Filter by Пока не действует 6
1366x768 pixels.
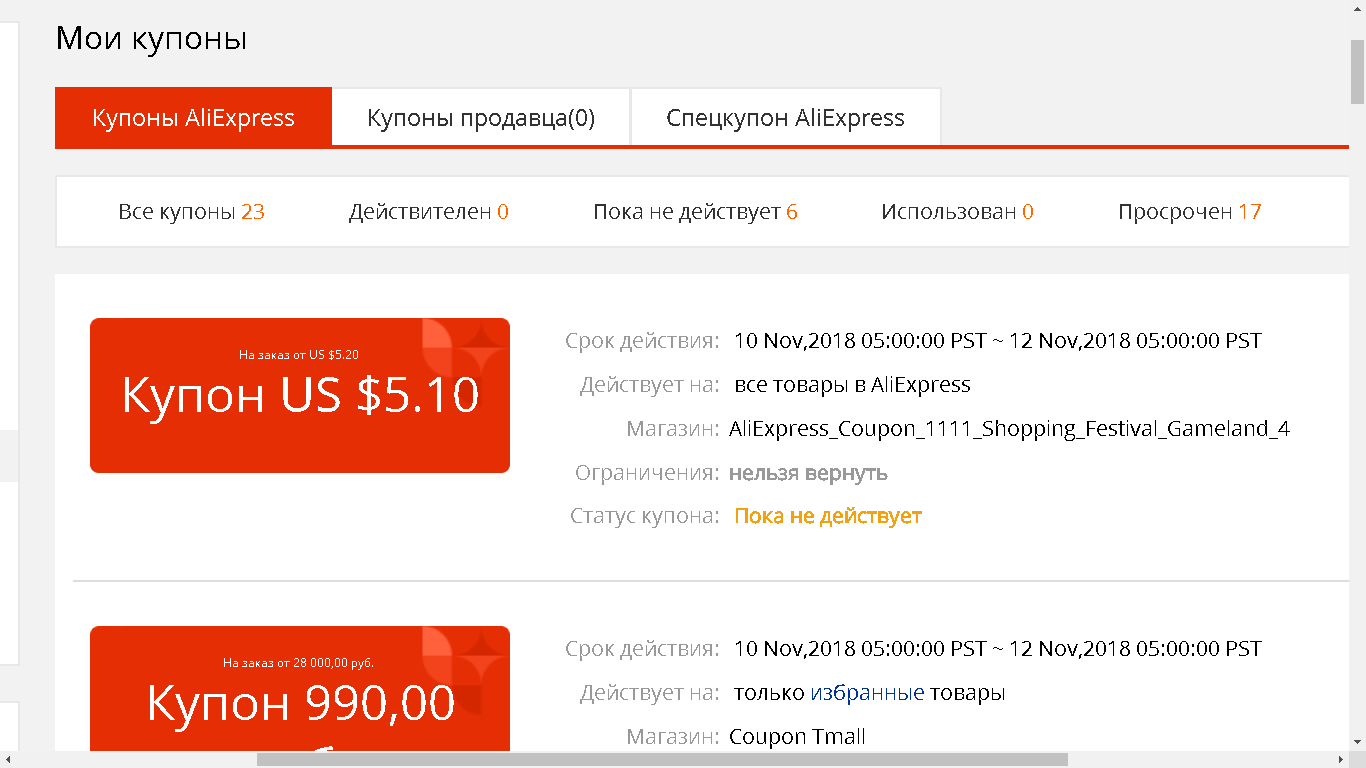point(695,211)
